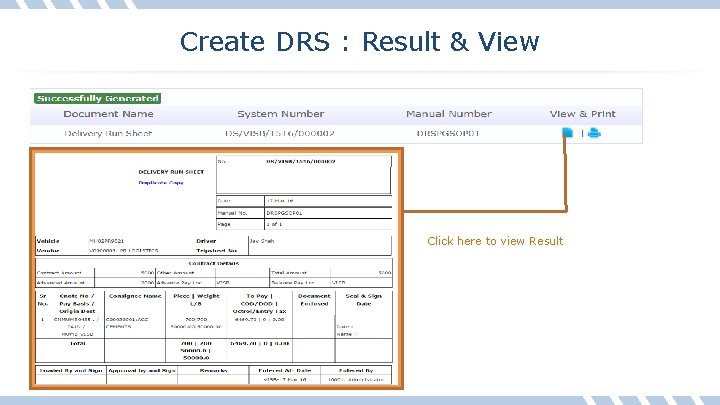Click the Document Enclosed column header in preview

tap(314, 300)
